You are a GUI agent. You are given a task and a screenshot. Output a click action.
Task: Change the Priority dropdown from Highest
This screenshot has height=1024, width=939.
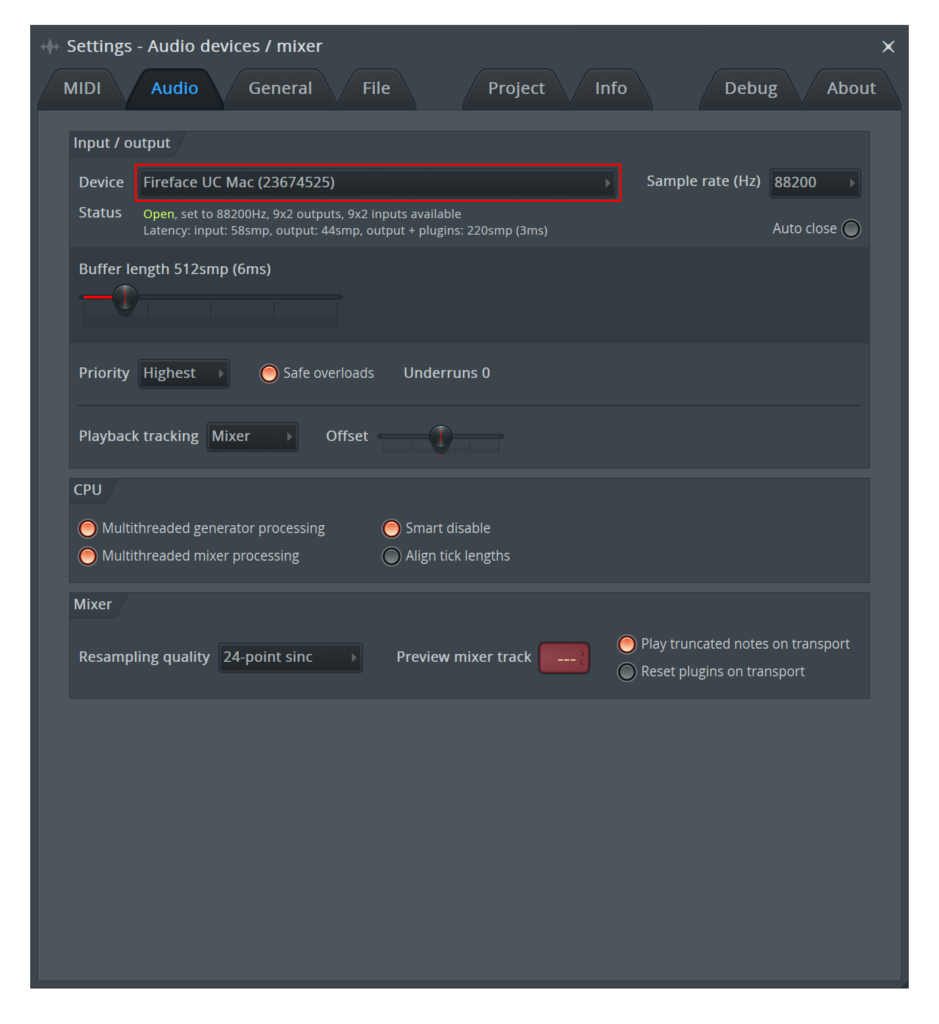pos(184,373)
